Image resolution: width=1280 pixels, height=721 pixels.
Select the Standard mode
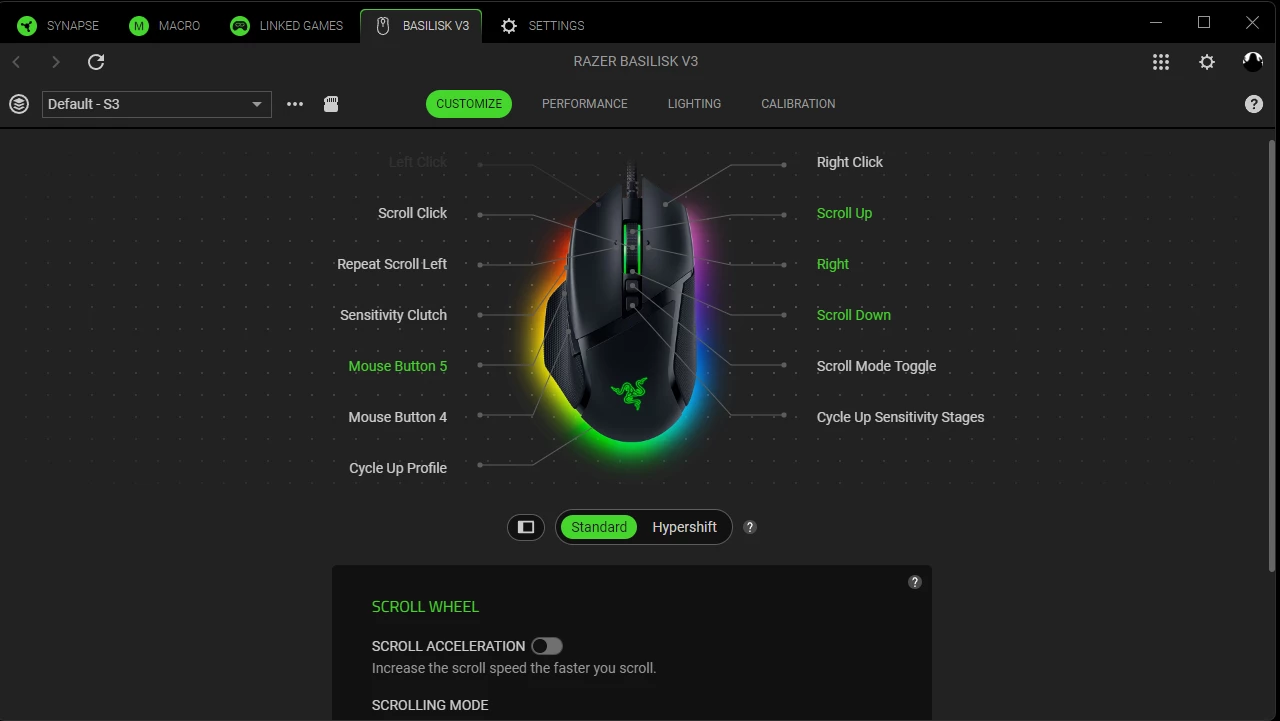[x=599, y=527]
